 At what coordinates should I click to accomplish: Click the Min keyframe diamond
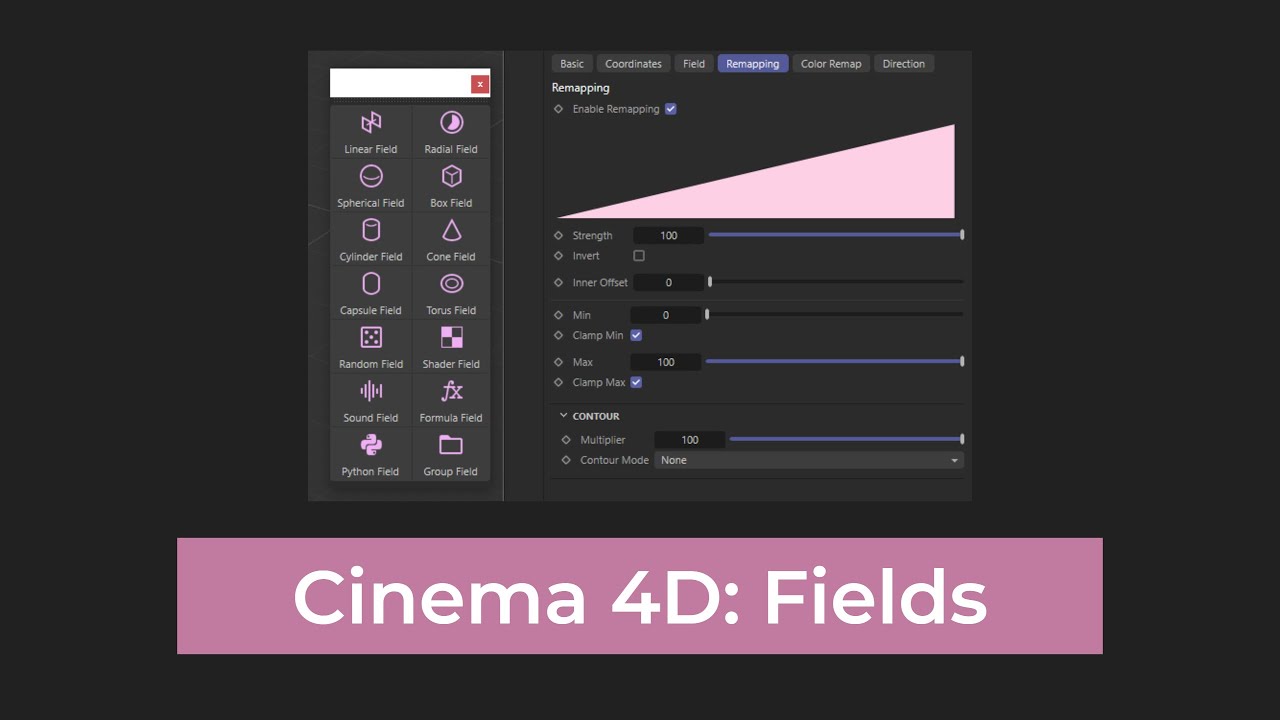pyautogui.click(x=559, y=315)
